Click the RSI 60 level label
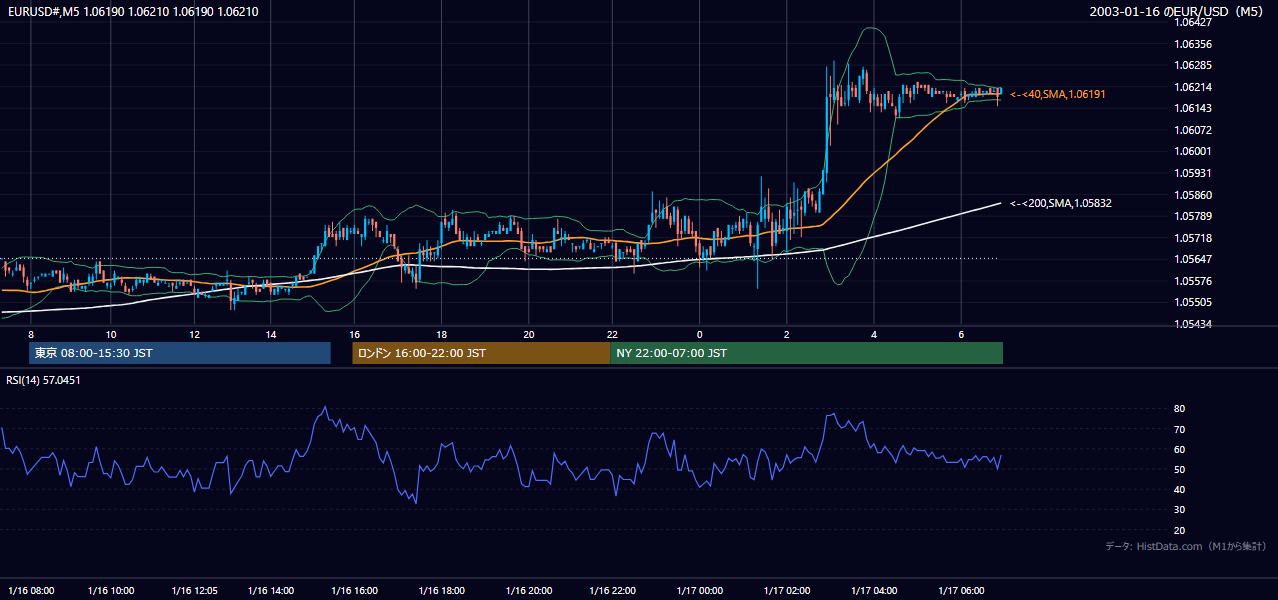This screenshot has height=600, width=1278. coord(1180,449)
